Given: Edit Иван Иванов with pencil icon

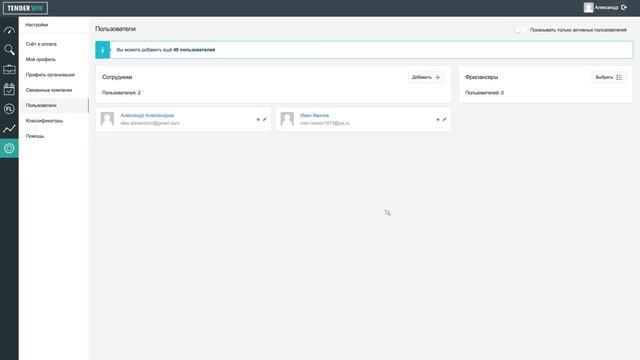Looking at the screenshot, I should [444, 119].
